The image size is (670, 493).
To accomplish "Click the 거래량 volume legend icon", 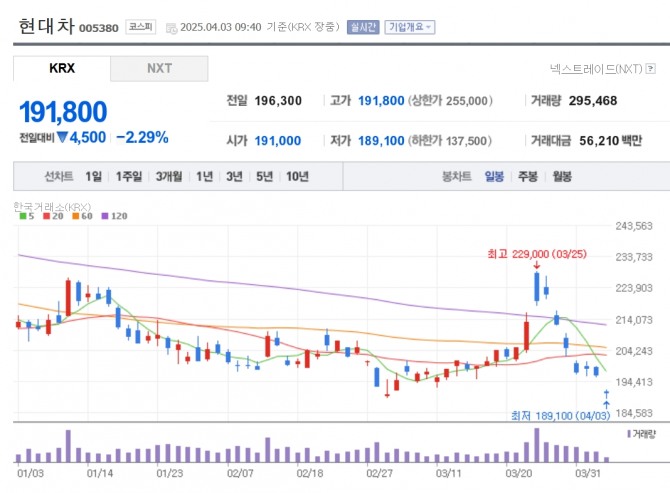I will pos(628,433).
